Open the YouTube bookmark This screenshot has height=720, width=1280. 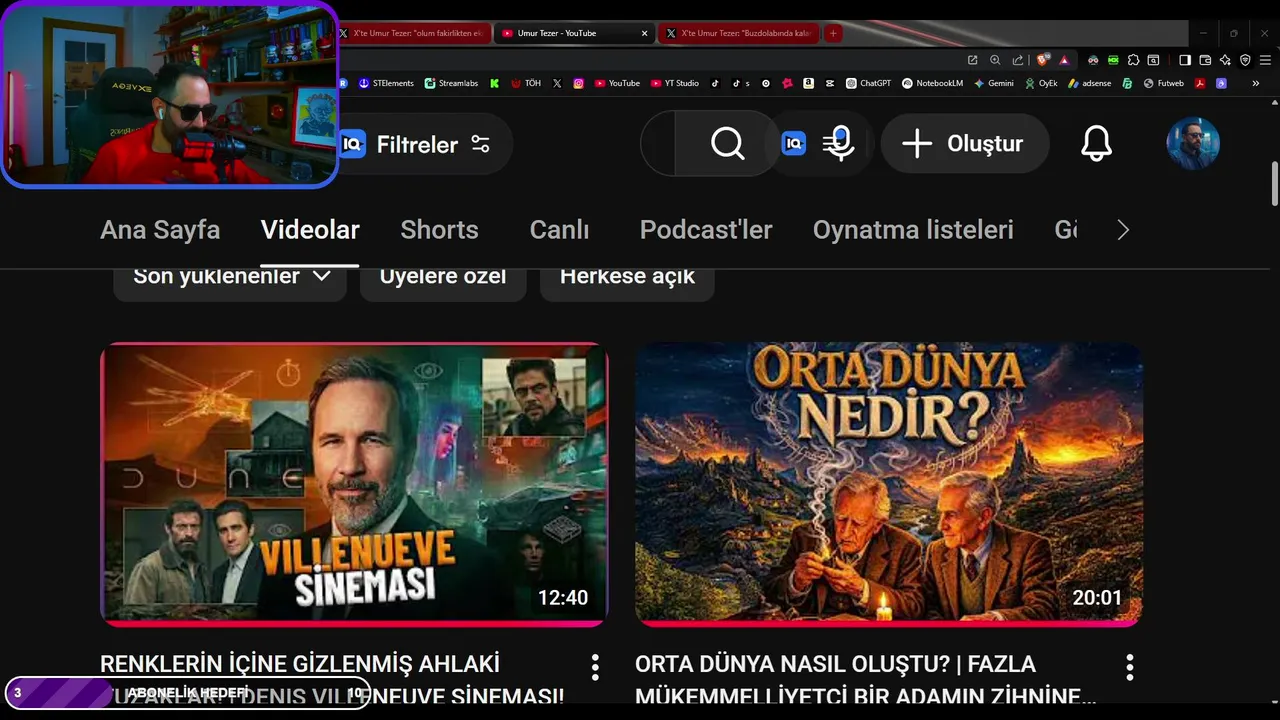(617, 83)
